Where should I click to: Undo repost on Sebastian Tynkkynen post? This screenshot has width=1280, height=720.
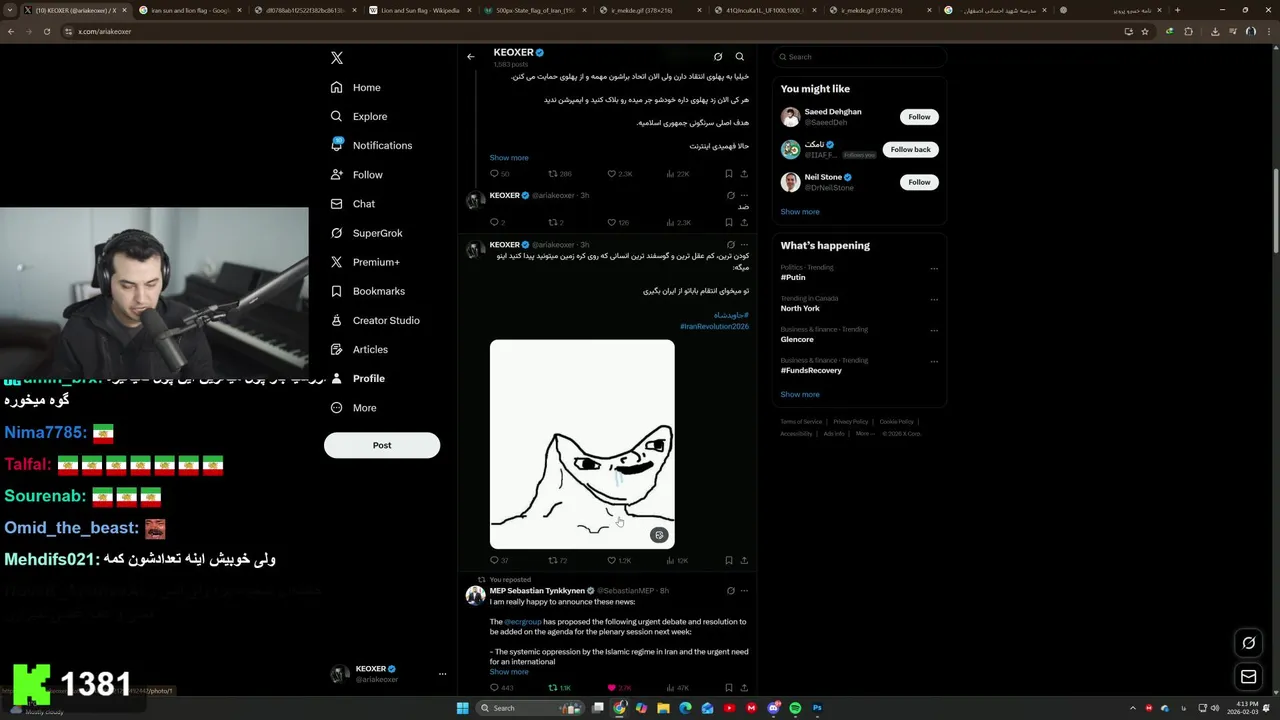(559, 688)
